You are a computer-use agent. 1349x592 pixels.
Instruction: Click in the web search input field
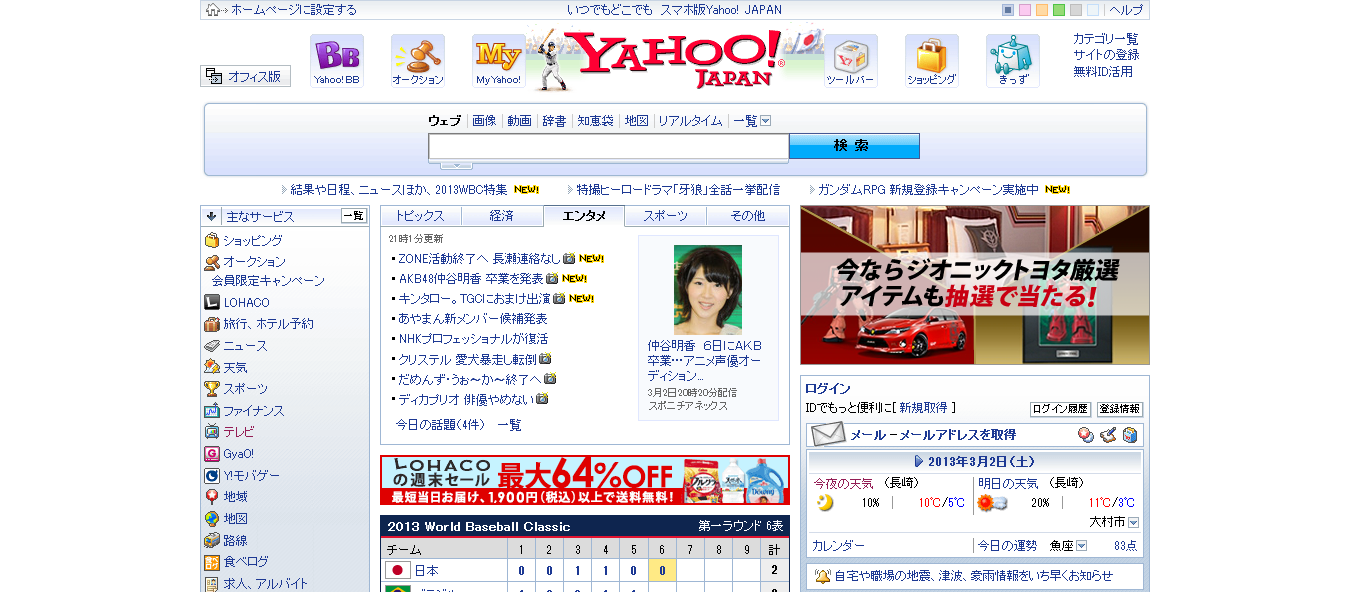pos(608,147)
